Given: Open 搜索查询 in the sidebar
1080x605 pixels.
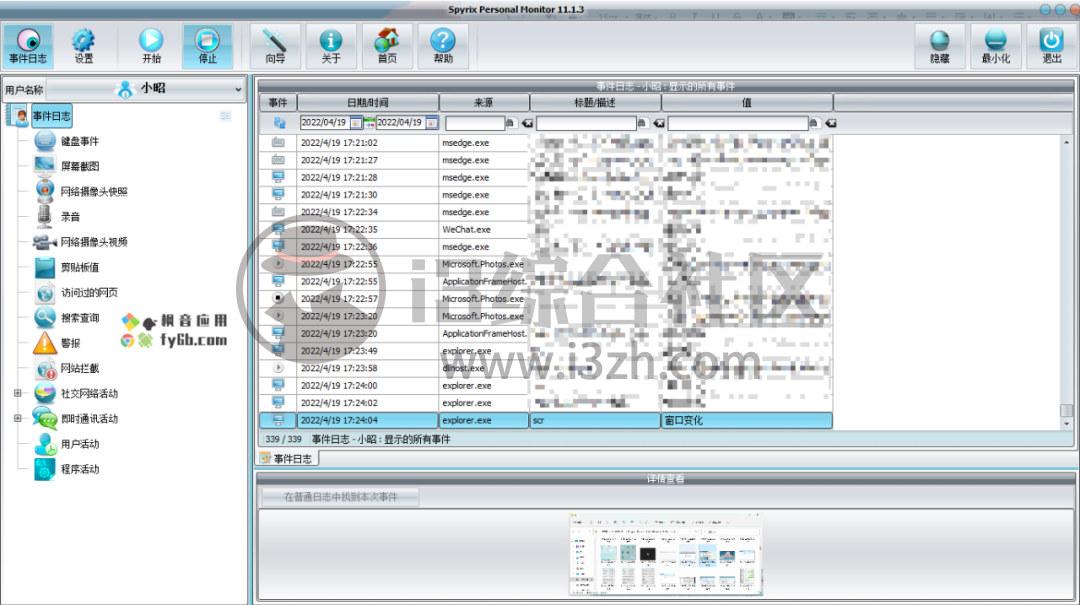Looking at the screenshot, I should coord(79,318).
